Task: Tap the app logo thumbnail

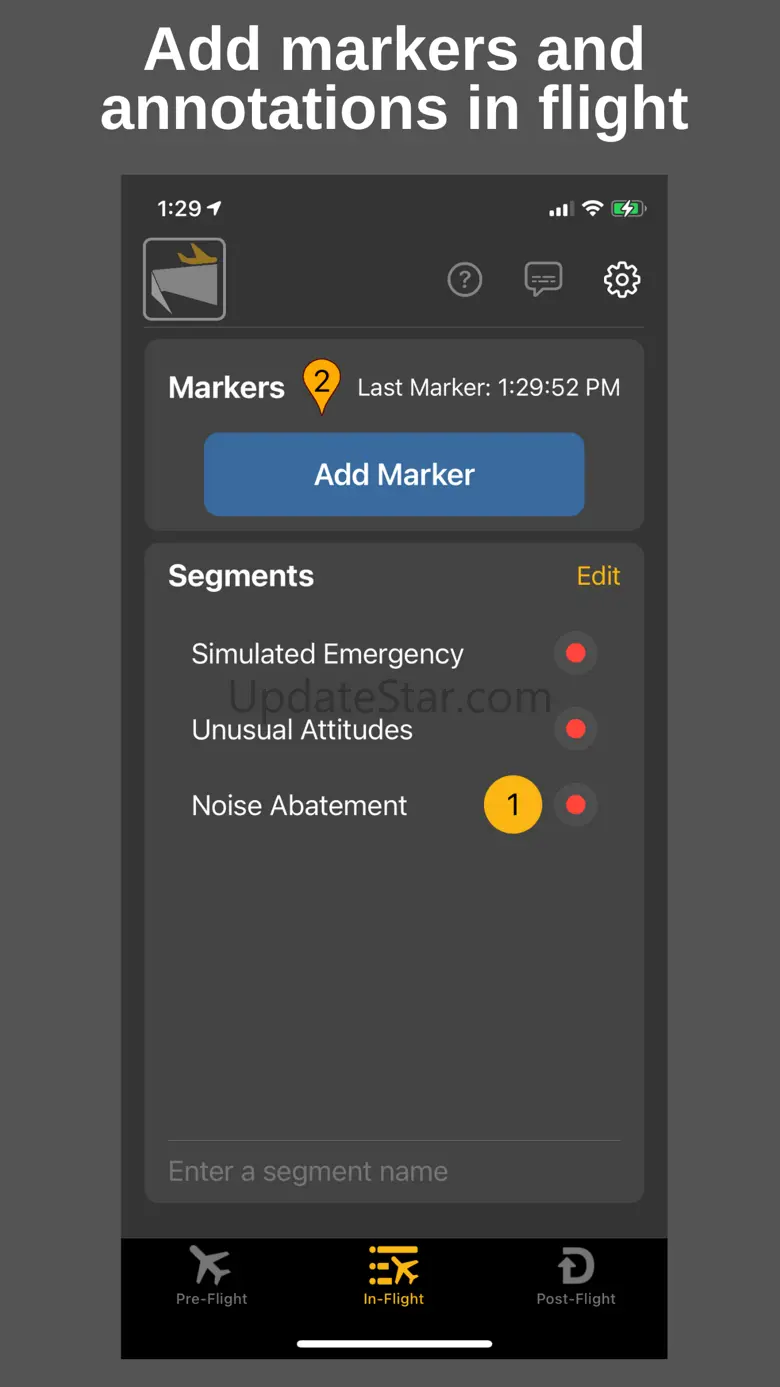Action: click(184, 279)
